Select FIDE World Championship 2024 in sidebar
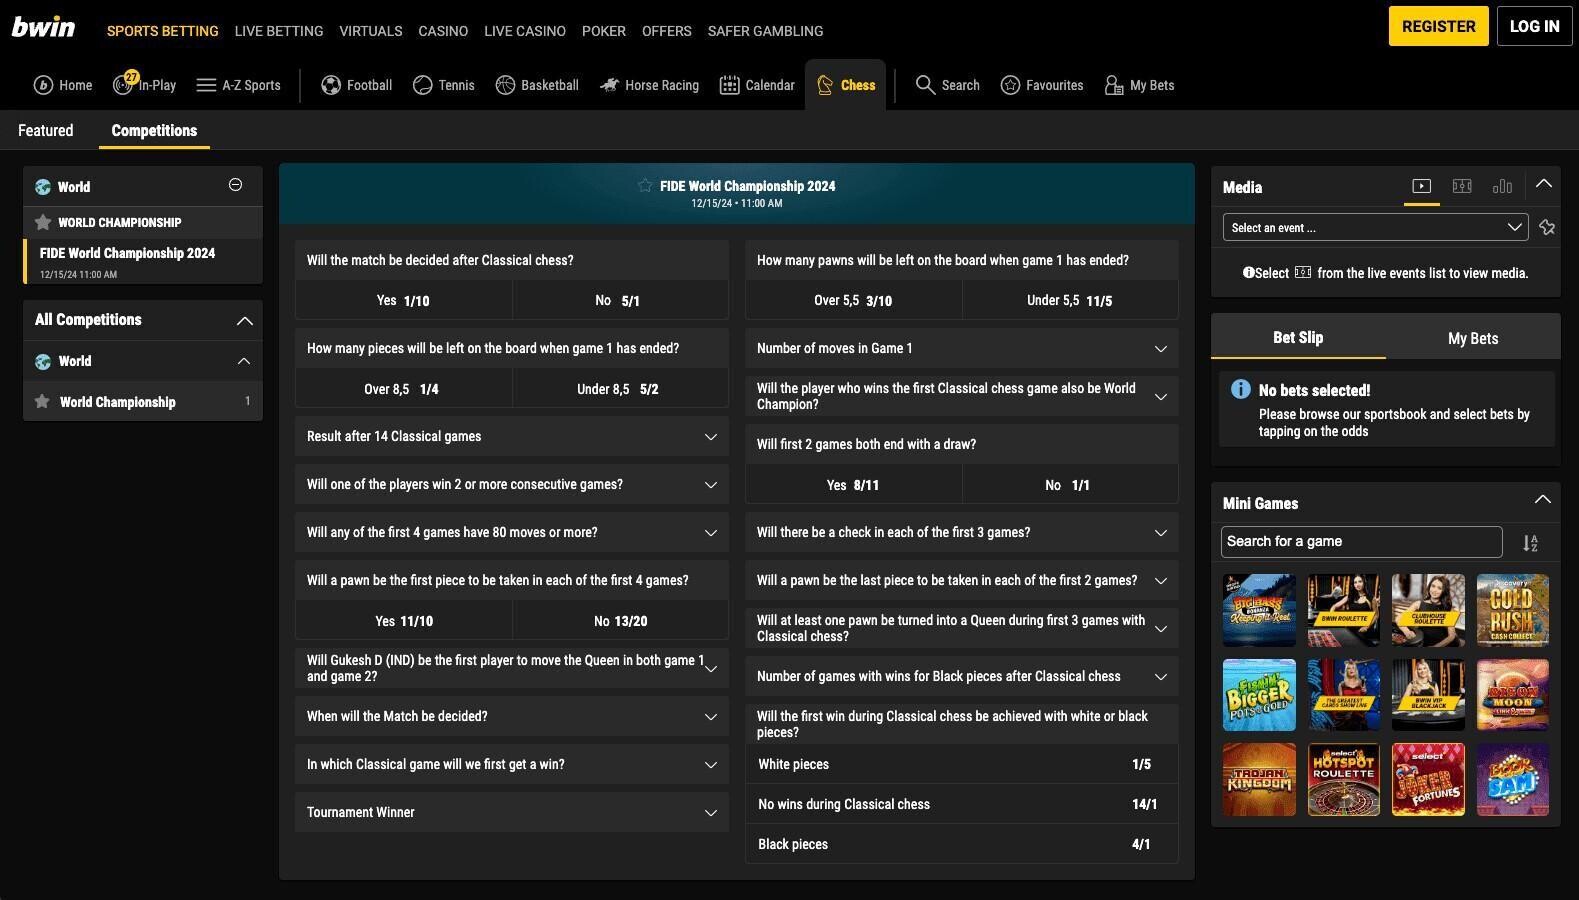Image resolution: width=1579 pixels, height=900 pixels. tap(143, 262)
